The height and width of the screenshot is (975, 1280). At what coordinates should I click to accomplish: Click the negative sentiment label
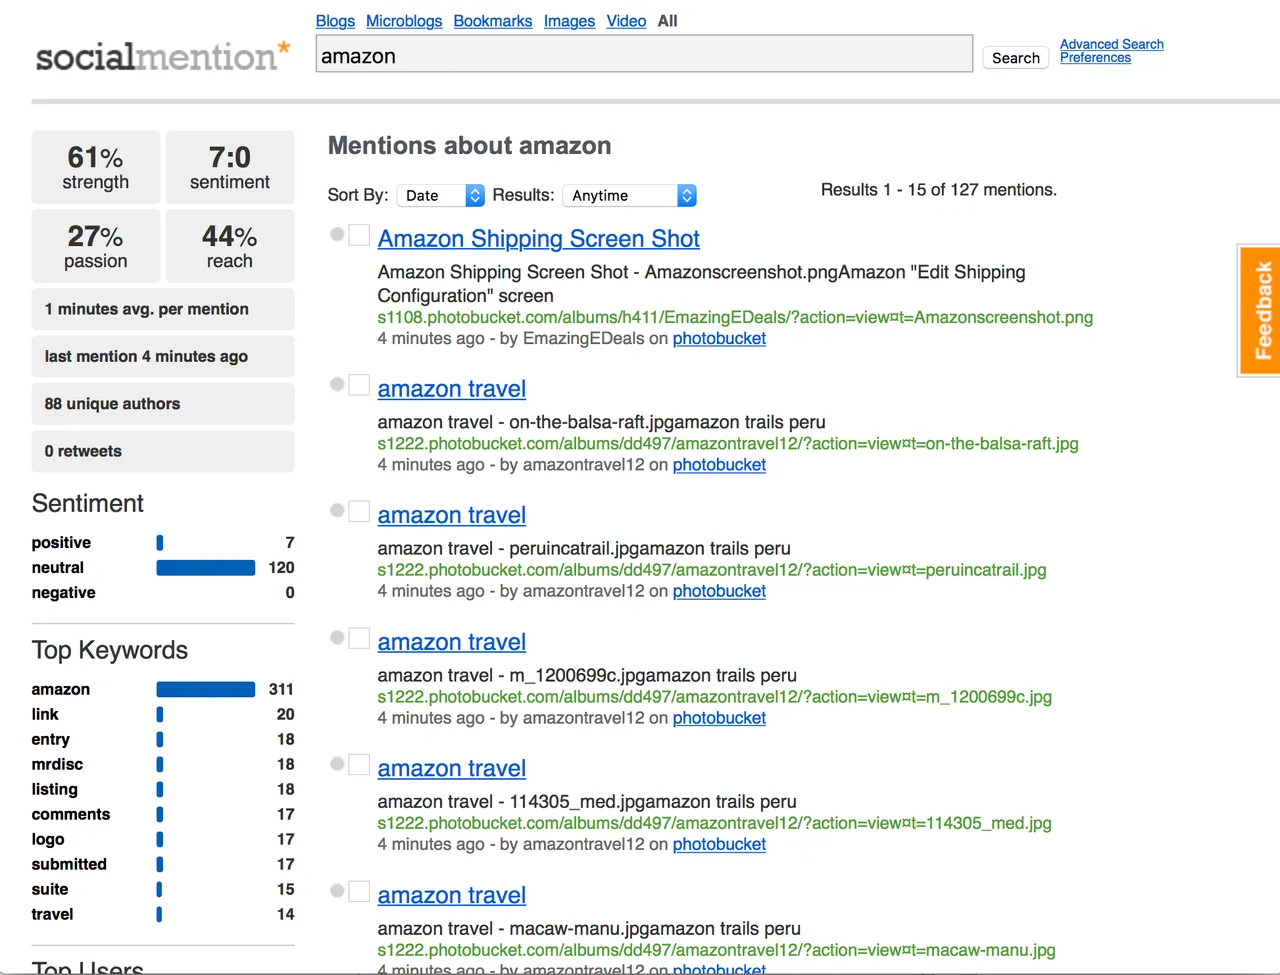click(x=64, y=593)
